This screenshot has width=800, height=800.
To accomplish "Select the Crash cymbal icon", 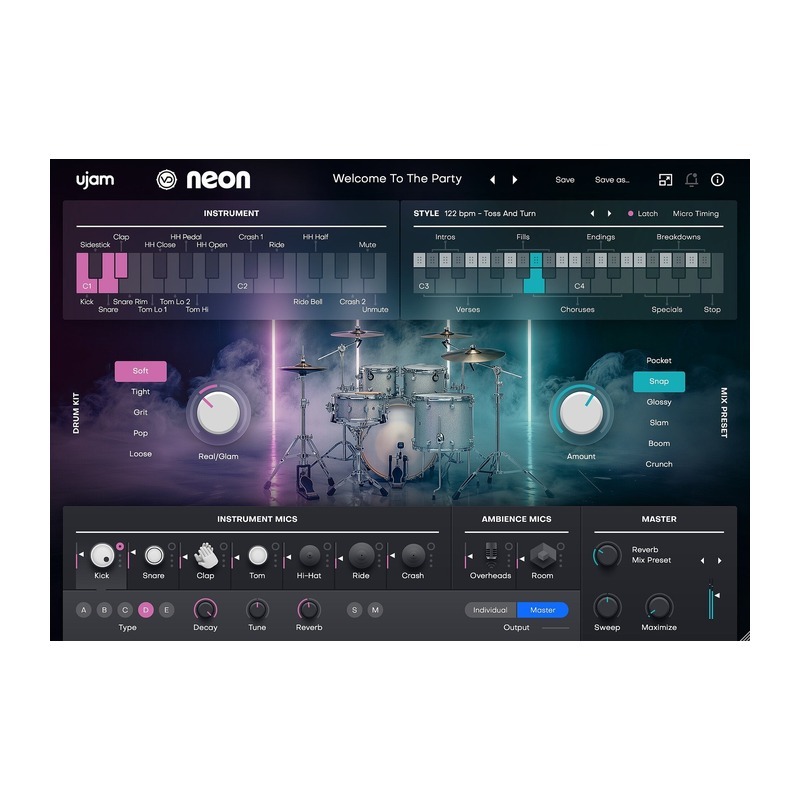I will [x=413, y=556].
